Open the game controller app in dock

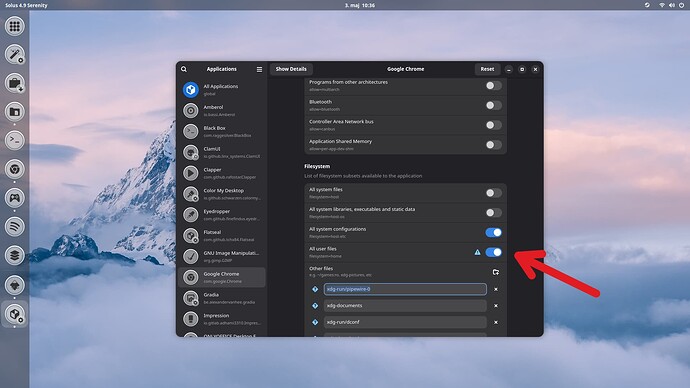point(15,198)
